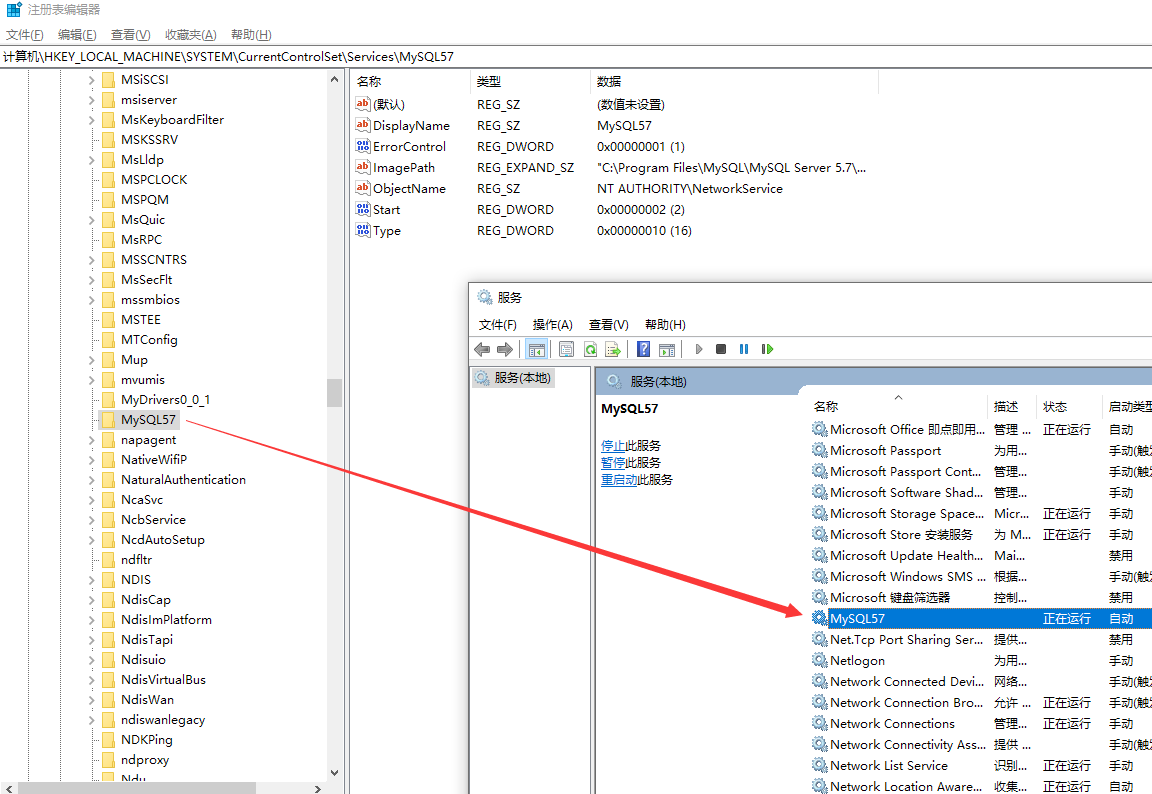
Task: Click the 重启动 service link
Action: (618, 479)
